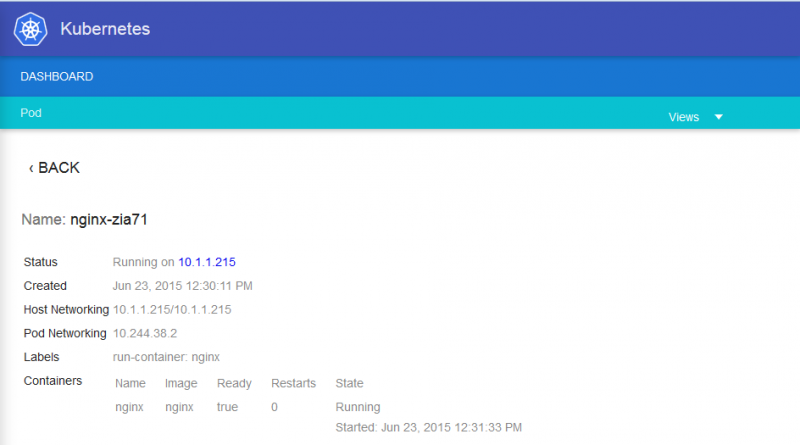
Task: Select the Pod breadcrumb label
Action: click(x=31, y=113)
